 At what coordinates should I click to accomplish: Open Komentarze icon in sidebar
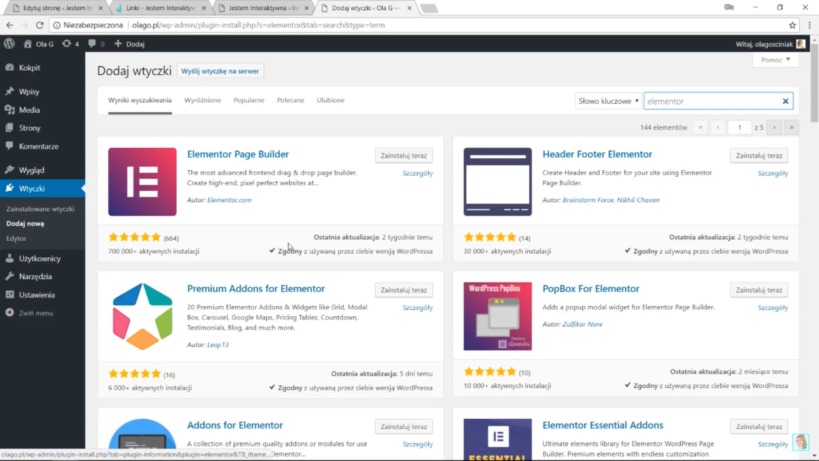9,146
